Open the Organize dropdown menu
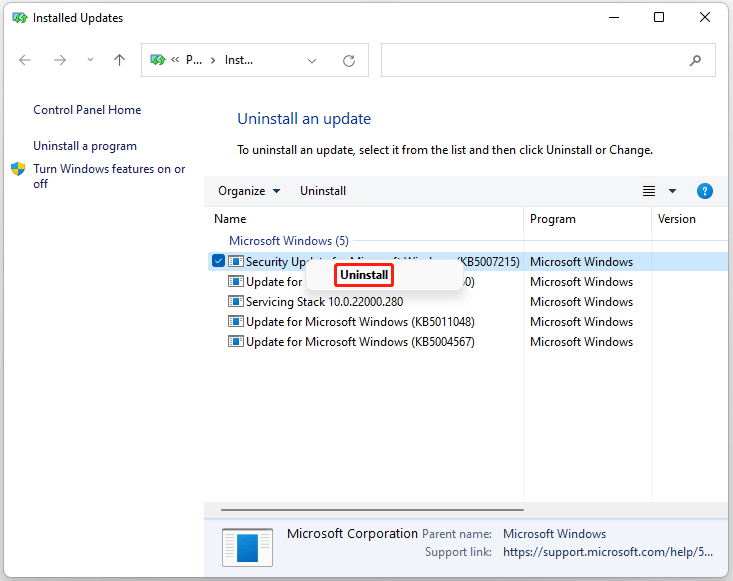The width and height of the screenshot is (733, 581). click(x=249, y=191)
